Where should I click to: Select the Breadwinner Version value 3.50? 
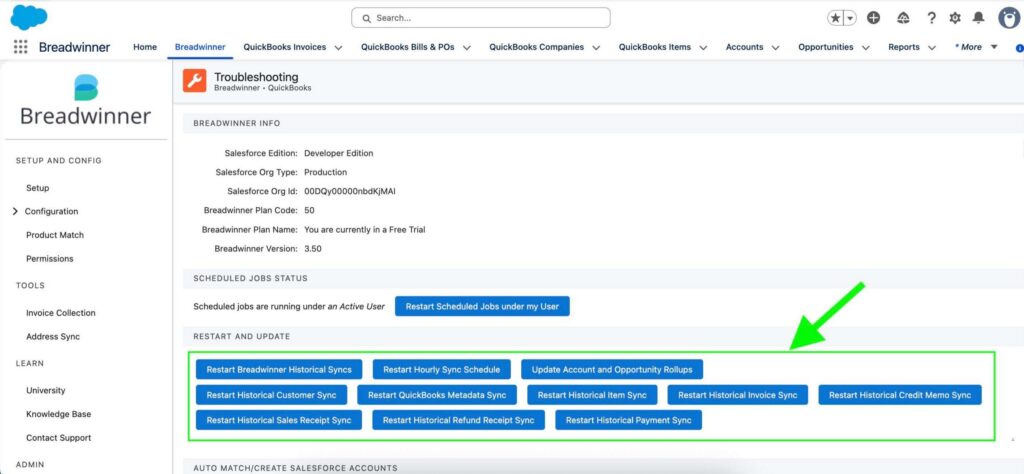313,249
